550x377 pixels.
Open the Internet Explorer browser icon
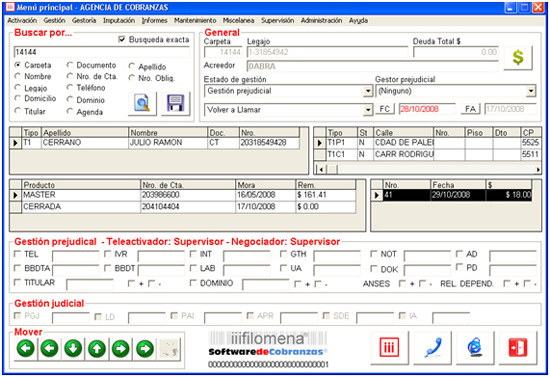[x=475, y=348]
